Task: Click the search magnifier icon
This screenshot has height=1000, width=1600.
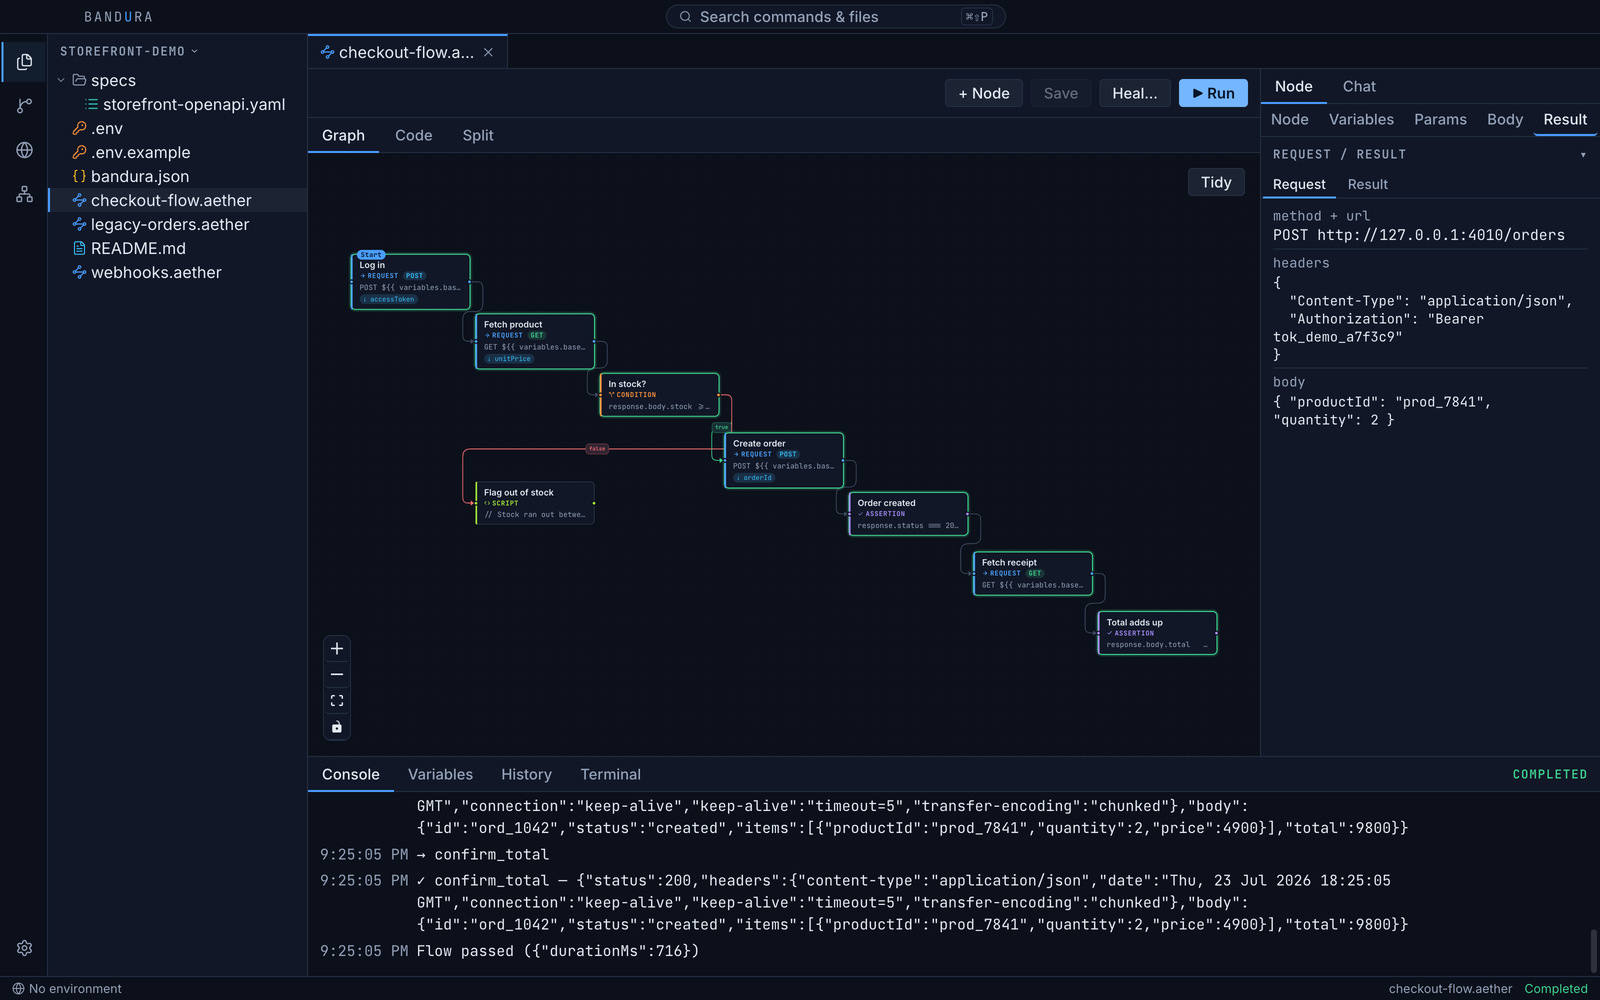Action: (x=685, y=17)
